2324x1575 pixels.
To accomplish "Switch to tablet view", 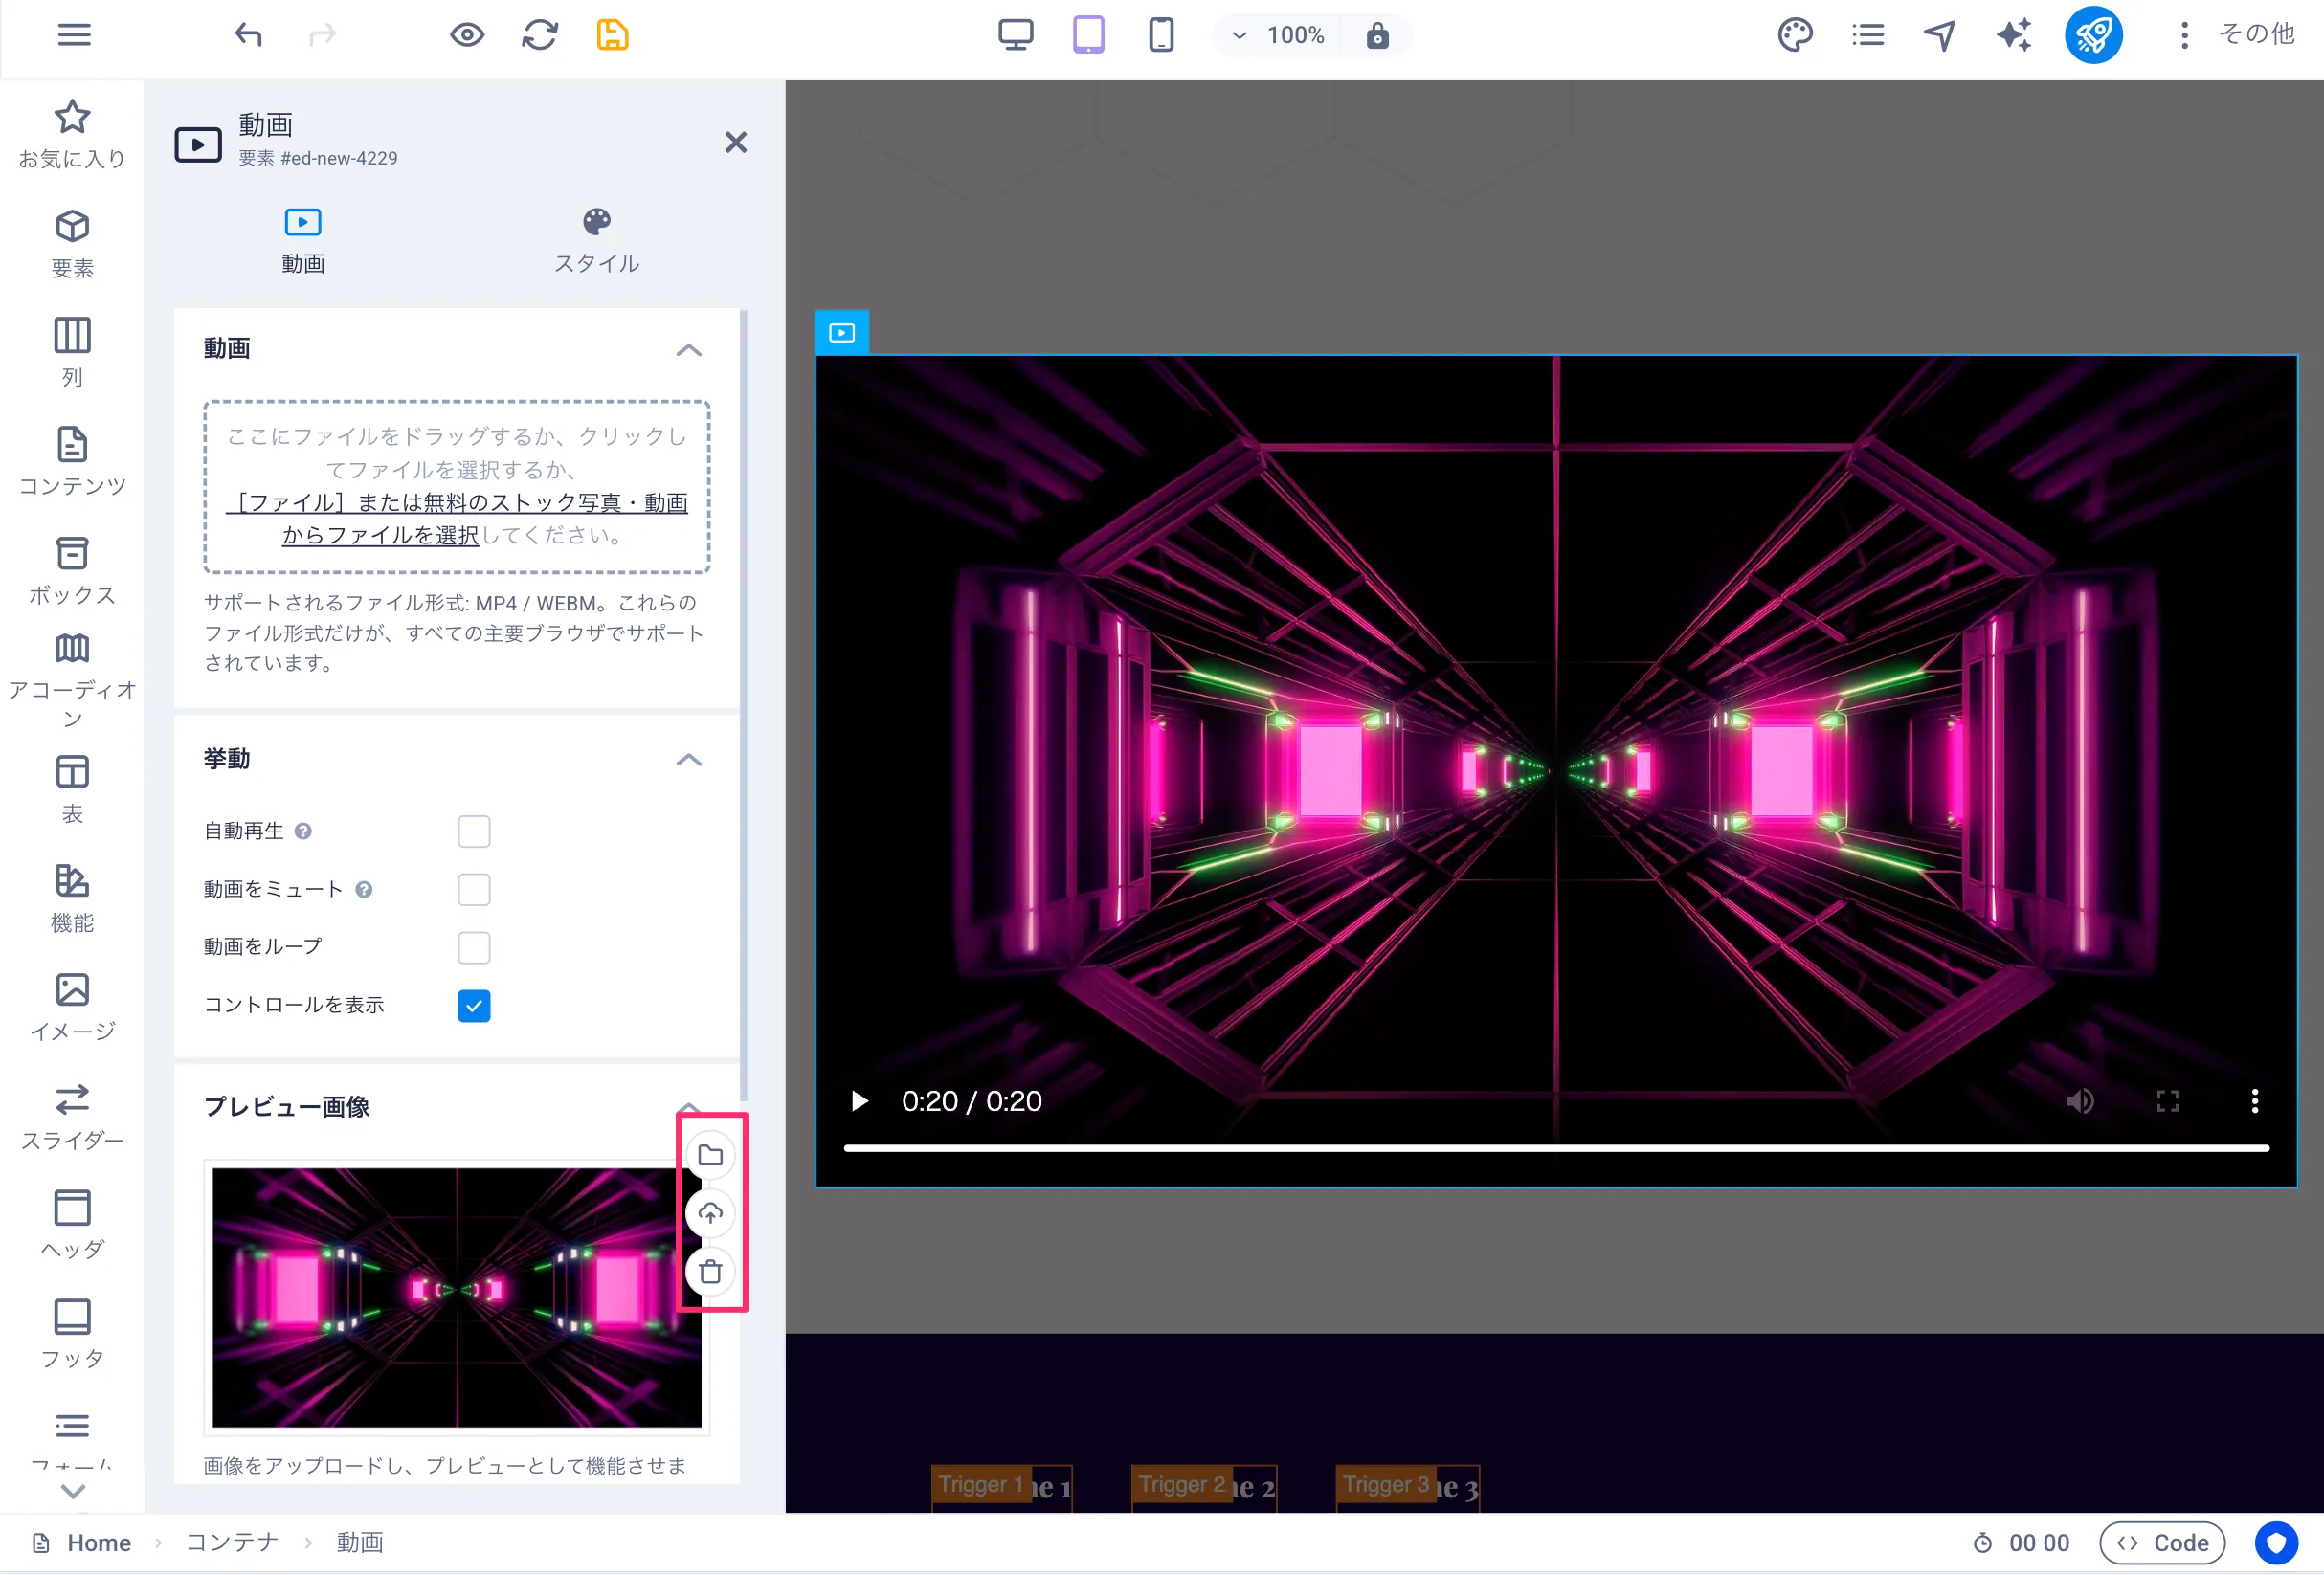I will [1088, 35].
